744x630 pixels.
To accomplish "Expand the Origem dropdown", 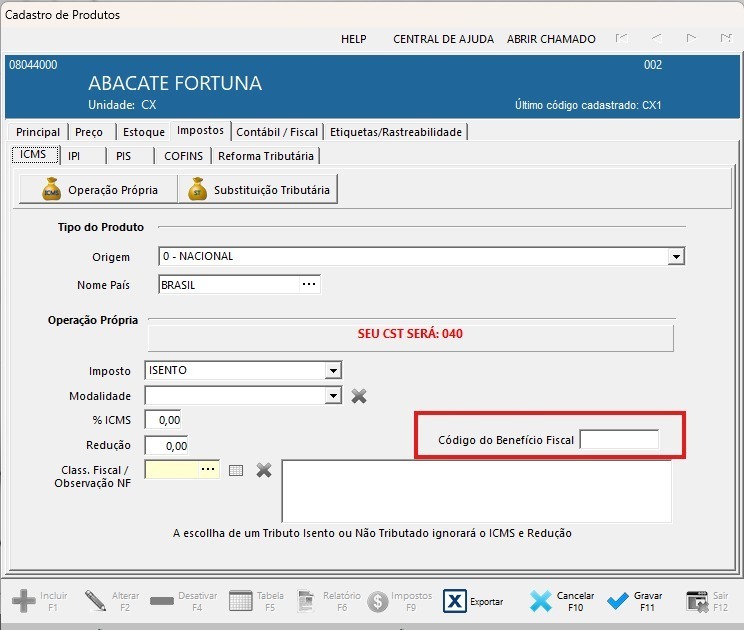I will 677,257.
